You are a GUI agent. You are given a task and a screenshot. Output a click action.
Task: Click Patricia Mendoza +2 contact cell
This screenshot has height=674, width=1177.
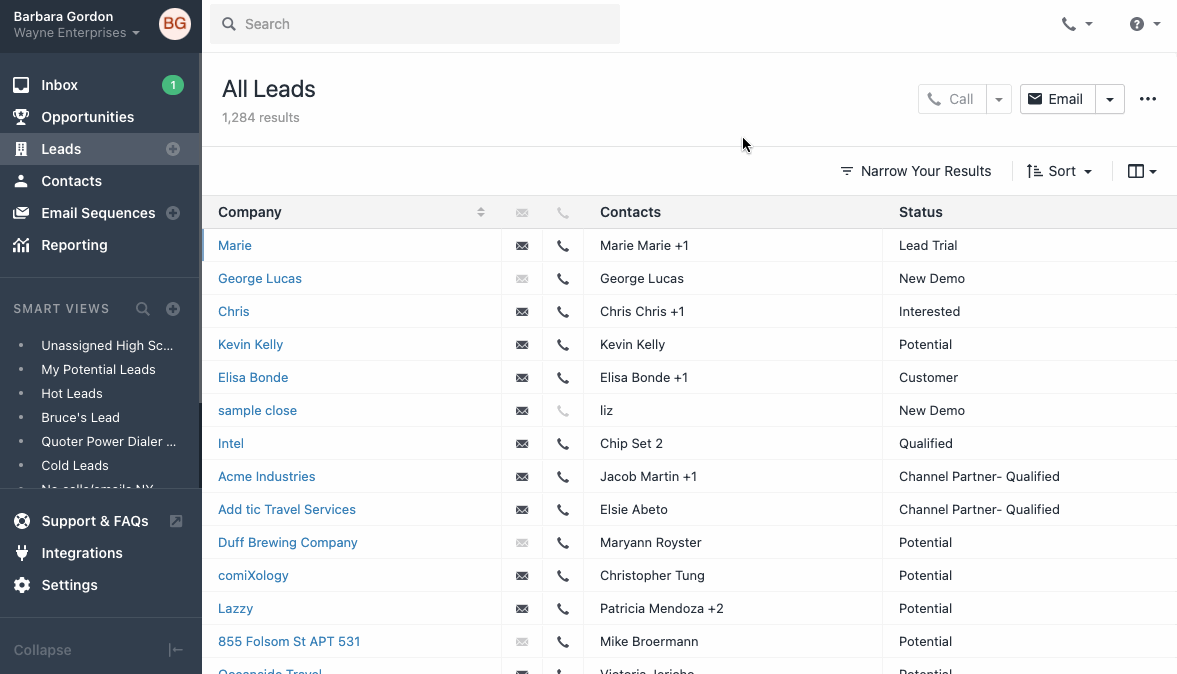662,609
